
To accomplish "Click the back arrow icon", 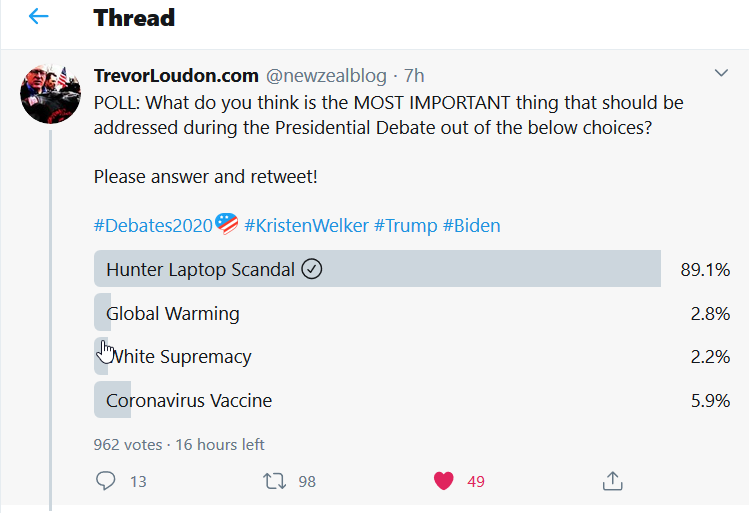I will [x=39, y=18].
